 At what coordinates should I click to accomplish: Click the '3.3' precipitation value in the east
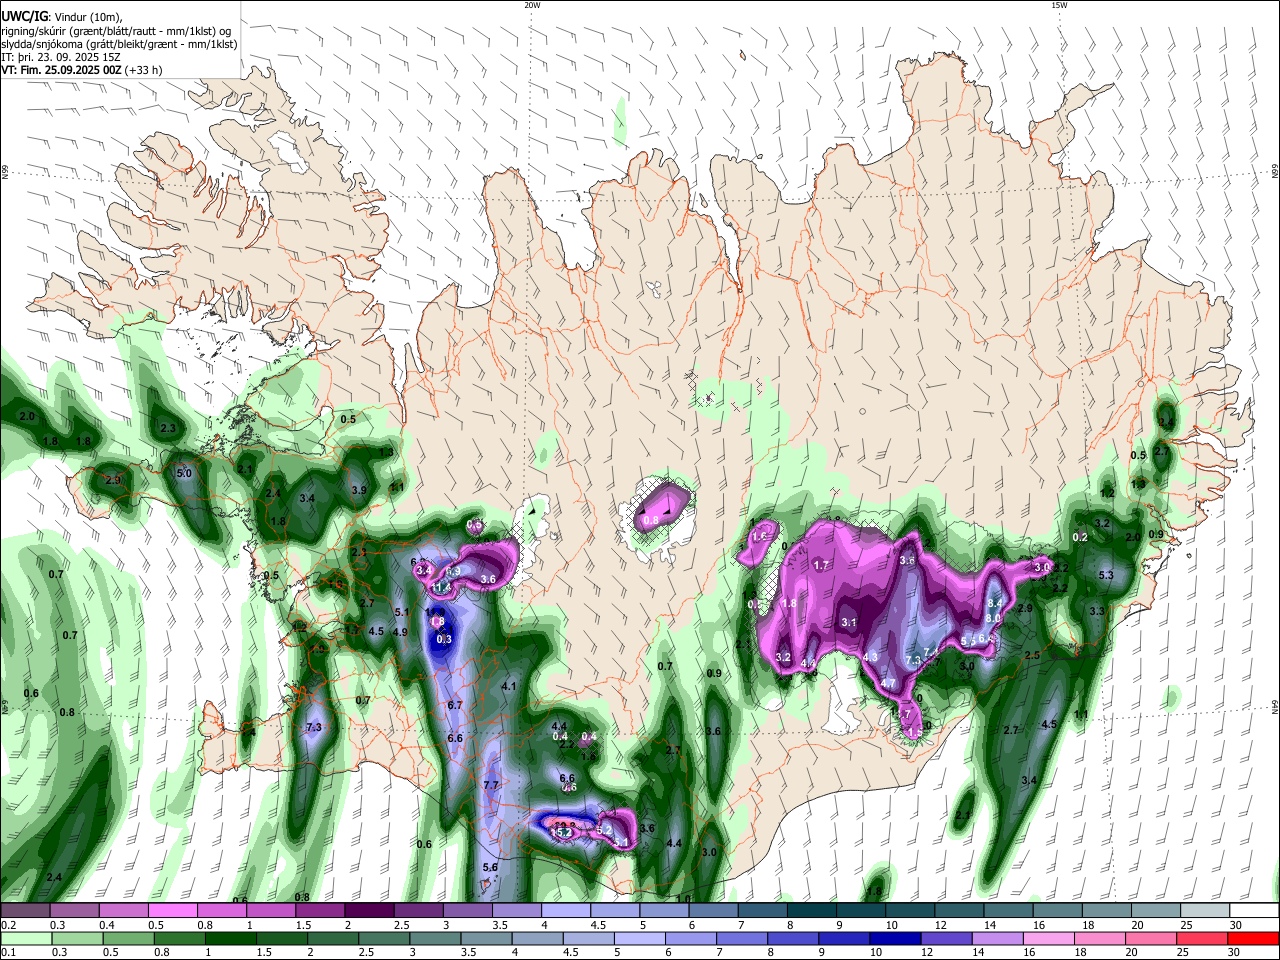click(1097, 611)
